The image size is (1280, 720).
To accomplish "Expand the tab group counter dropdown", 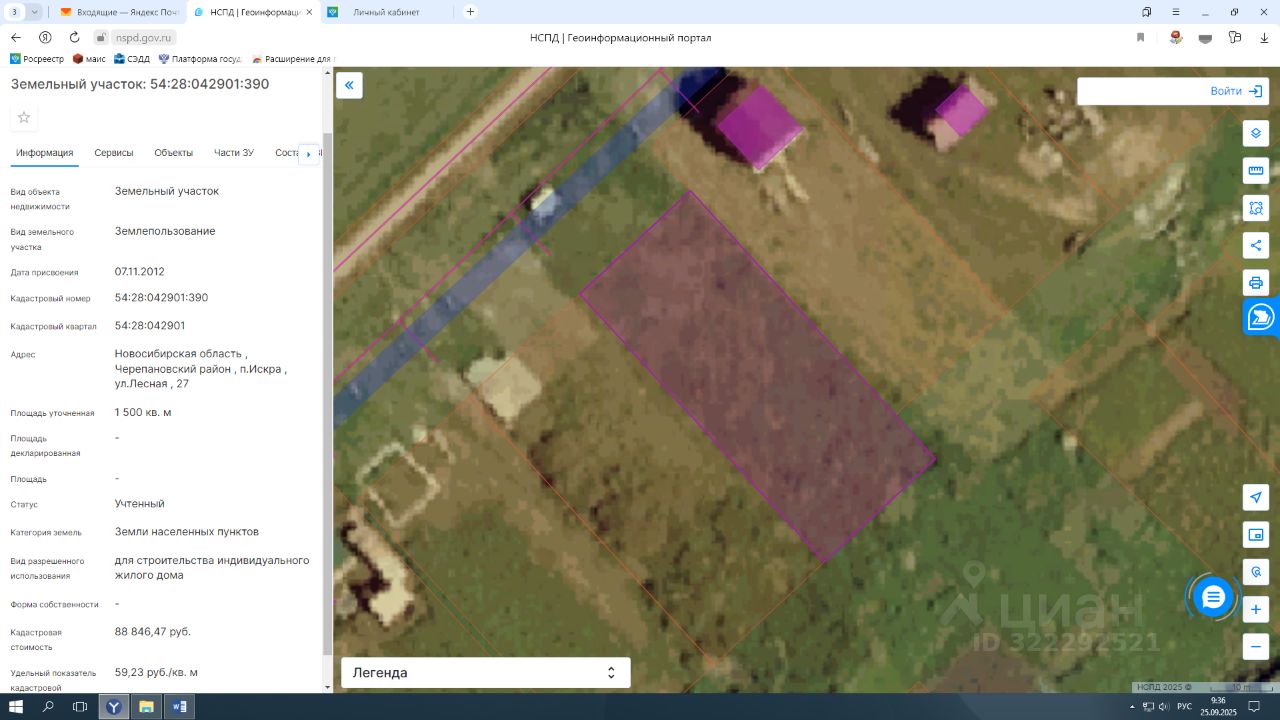I will (x=35, y=12).
